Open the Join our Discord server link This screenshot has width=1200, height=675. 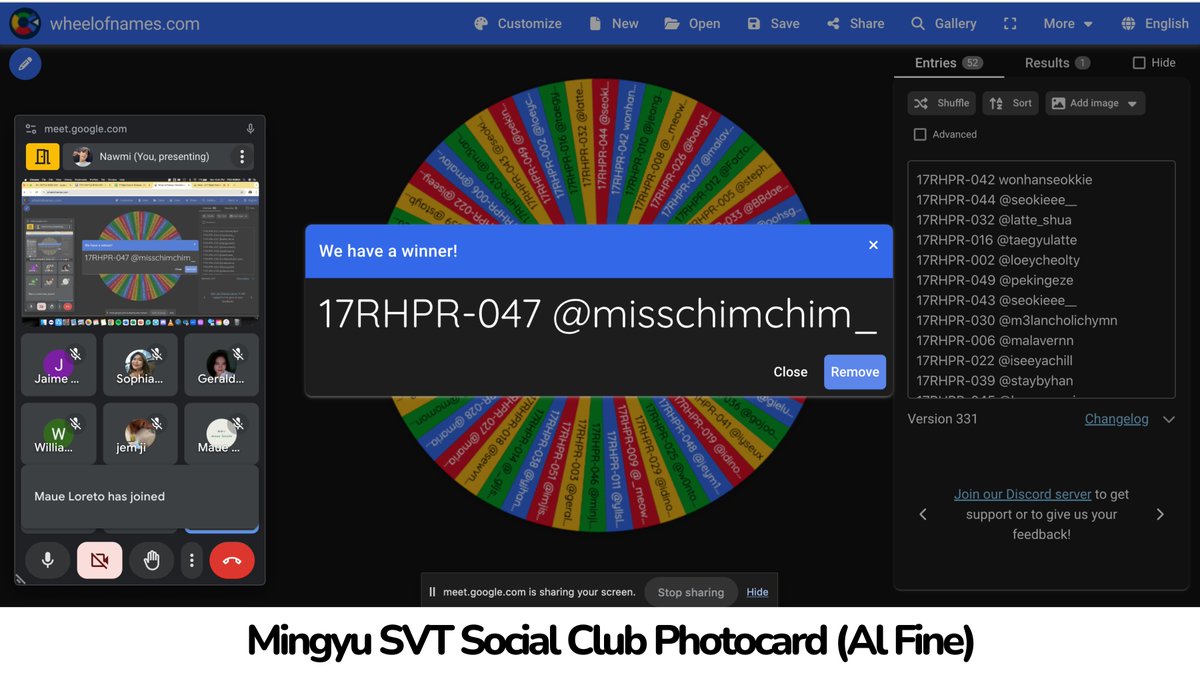(x=1022, y=494)
